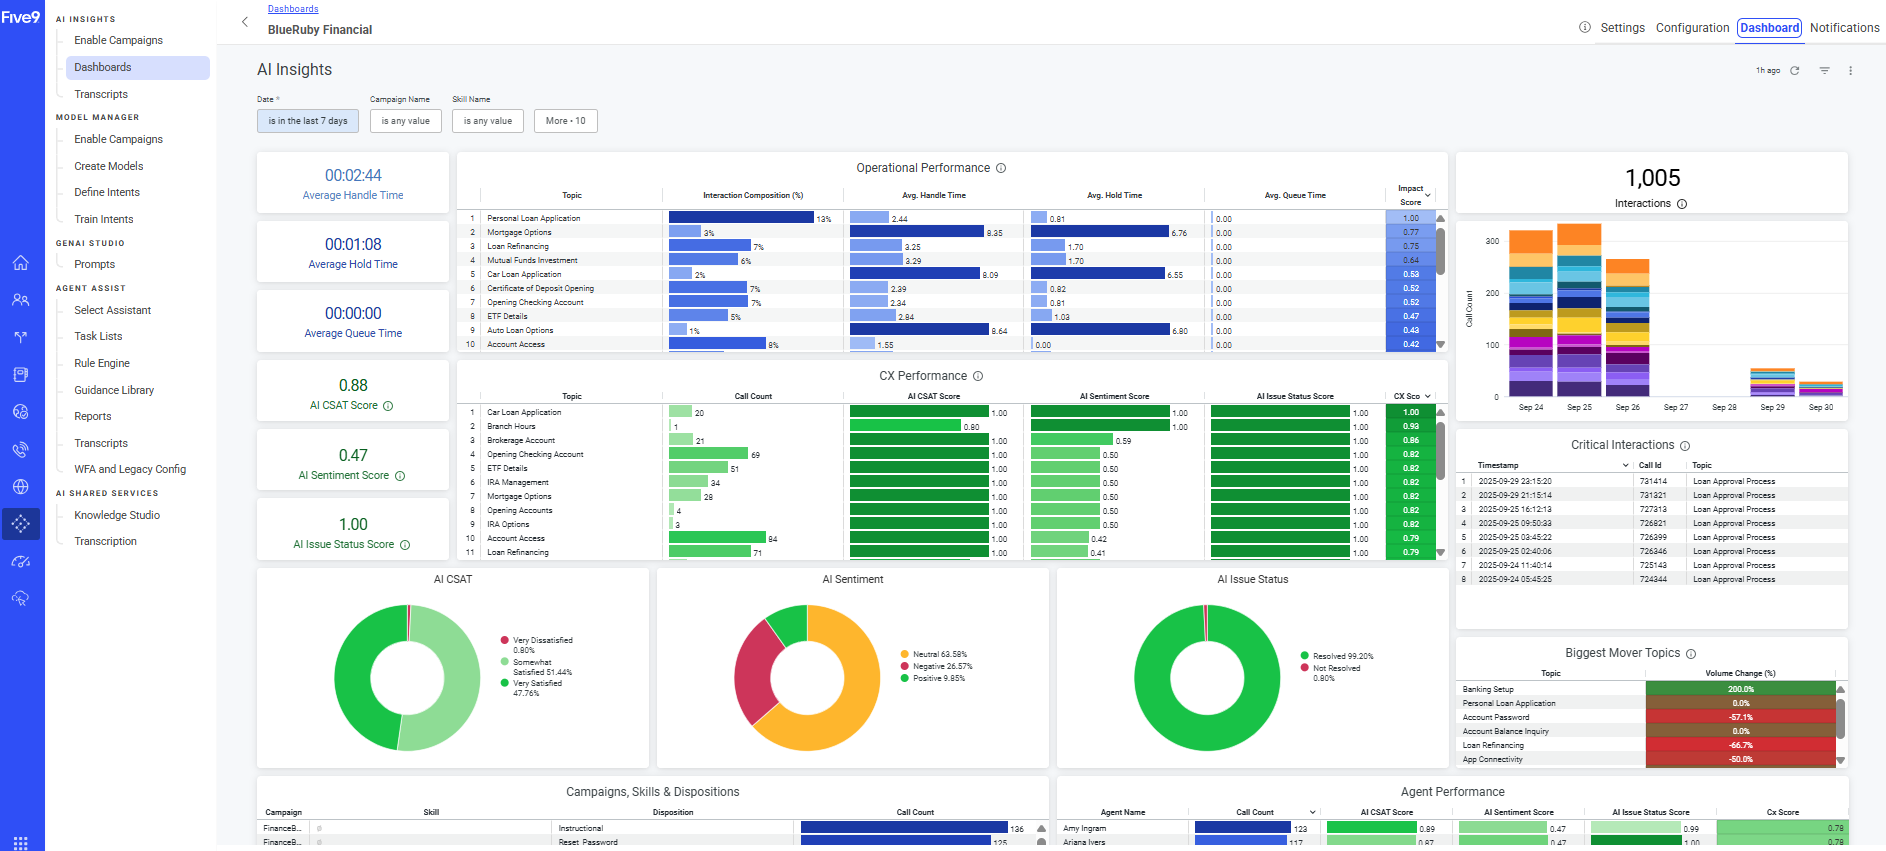Click the info icon next to Operational Performance
This screenshot has height=851, width=1886.
coord(1001,168)
